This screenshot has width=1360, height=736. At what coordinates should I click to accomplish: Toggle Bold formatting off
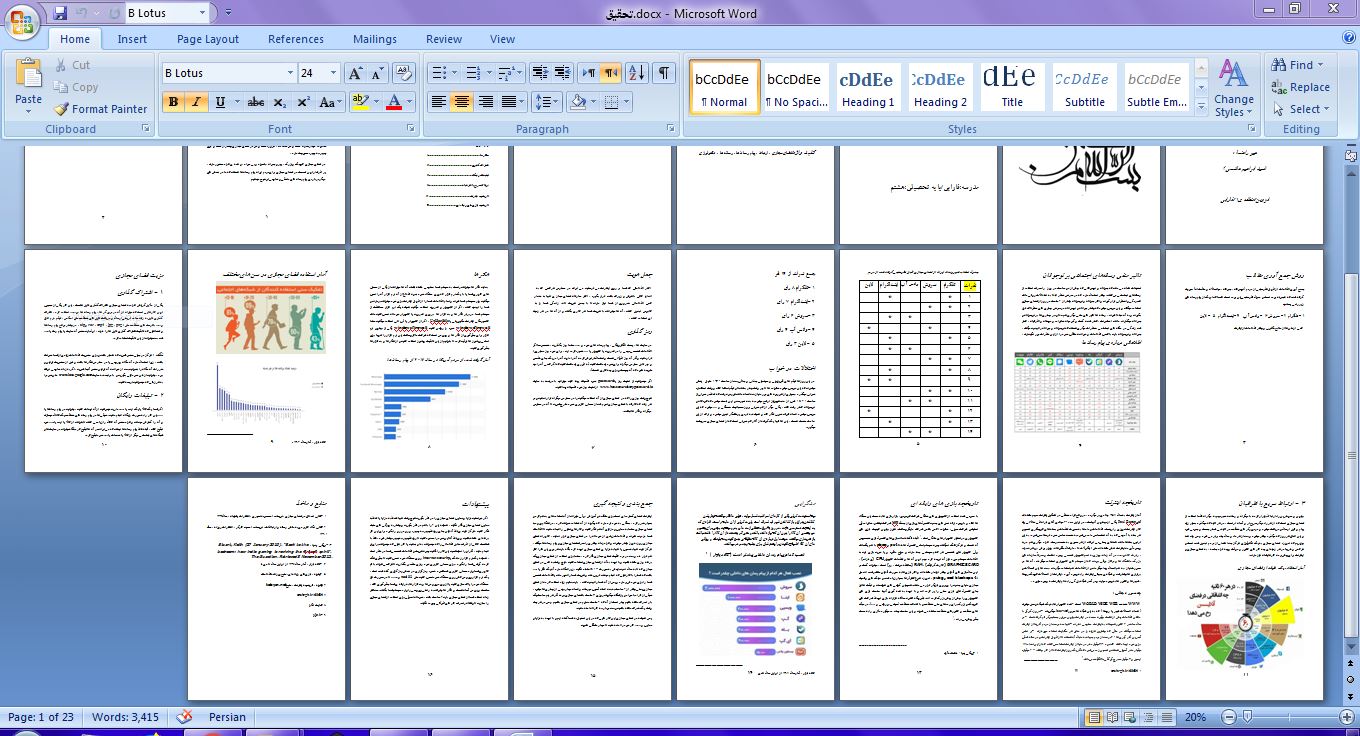[173, 102]
